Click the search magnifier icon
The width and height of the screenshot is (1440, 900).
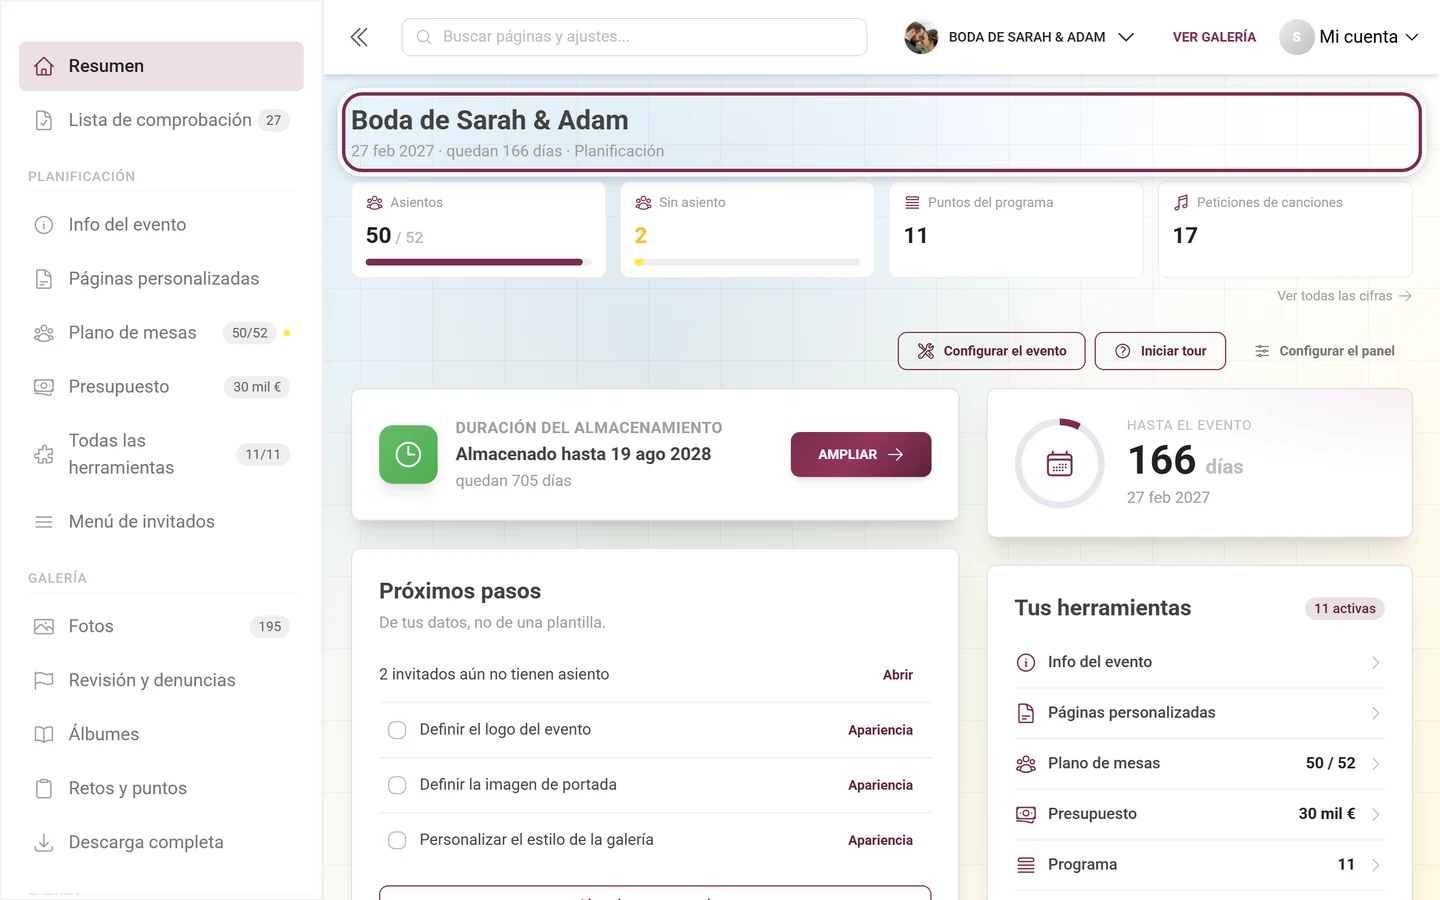(424, 37)
